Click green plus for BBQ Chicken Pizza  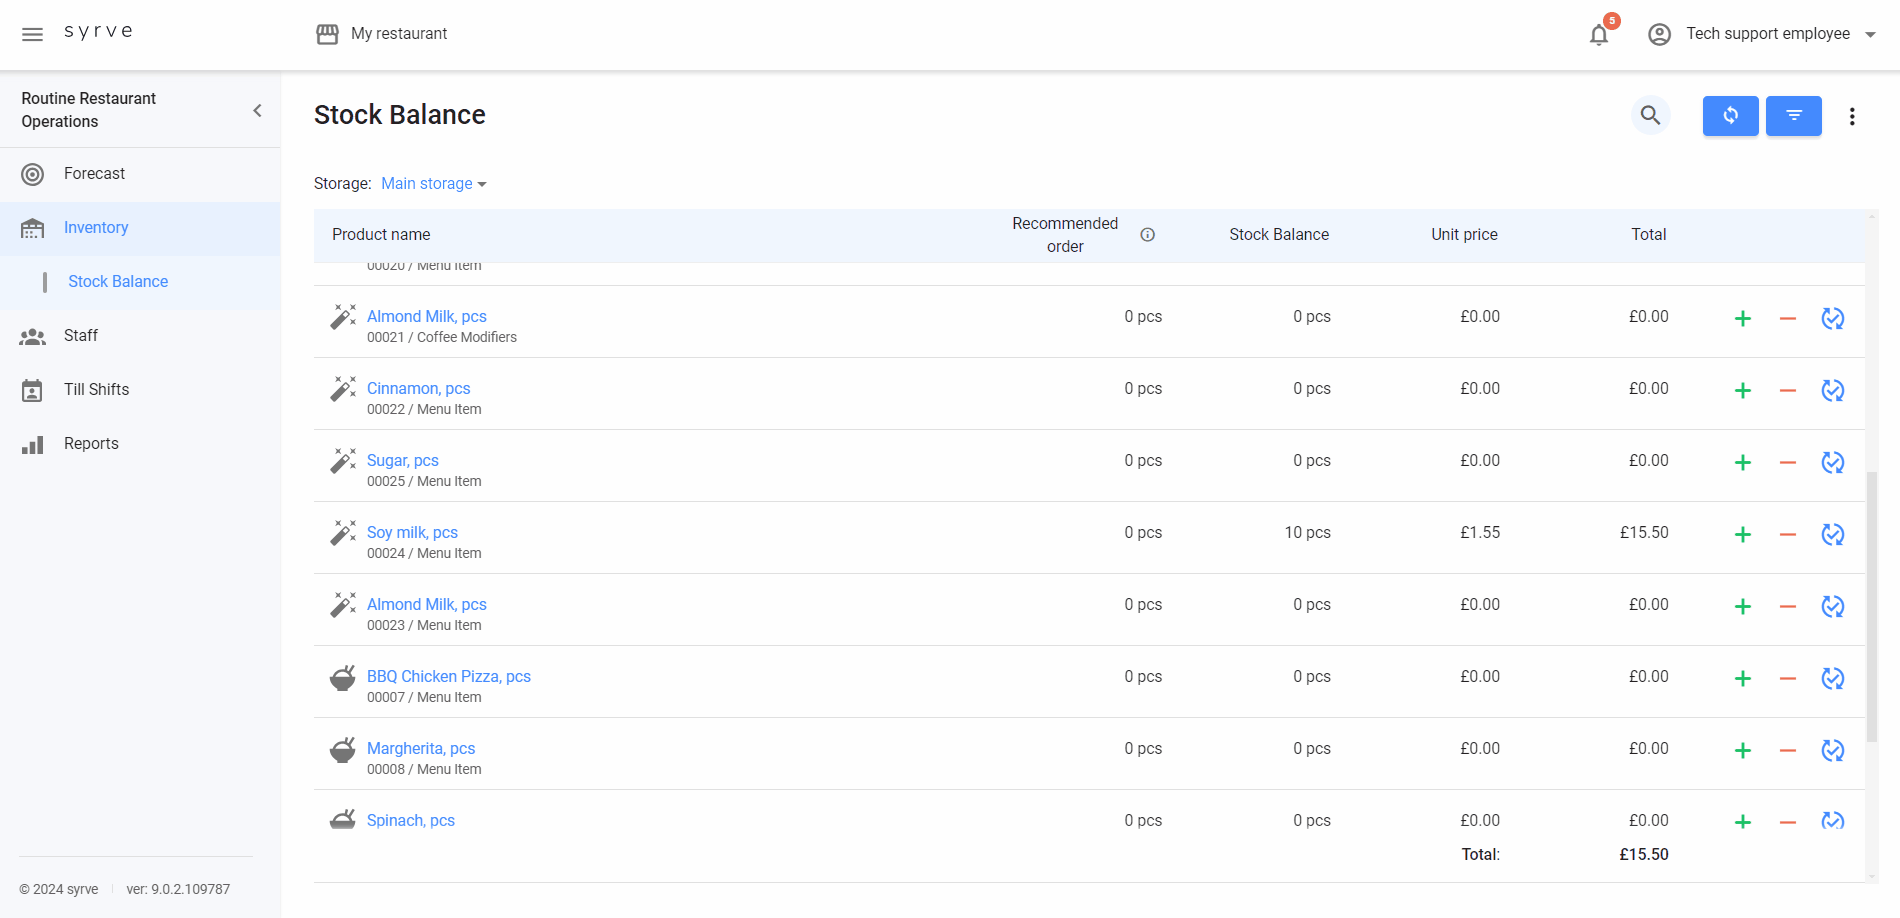(x=1742, y=679)
